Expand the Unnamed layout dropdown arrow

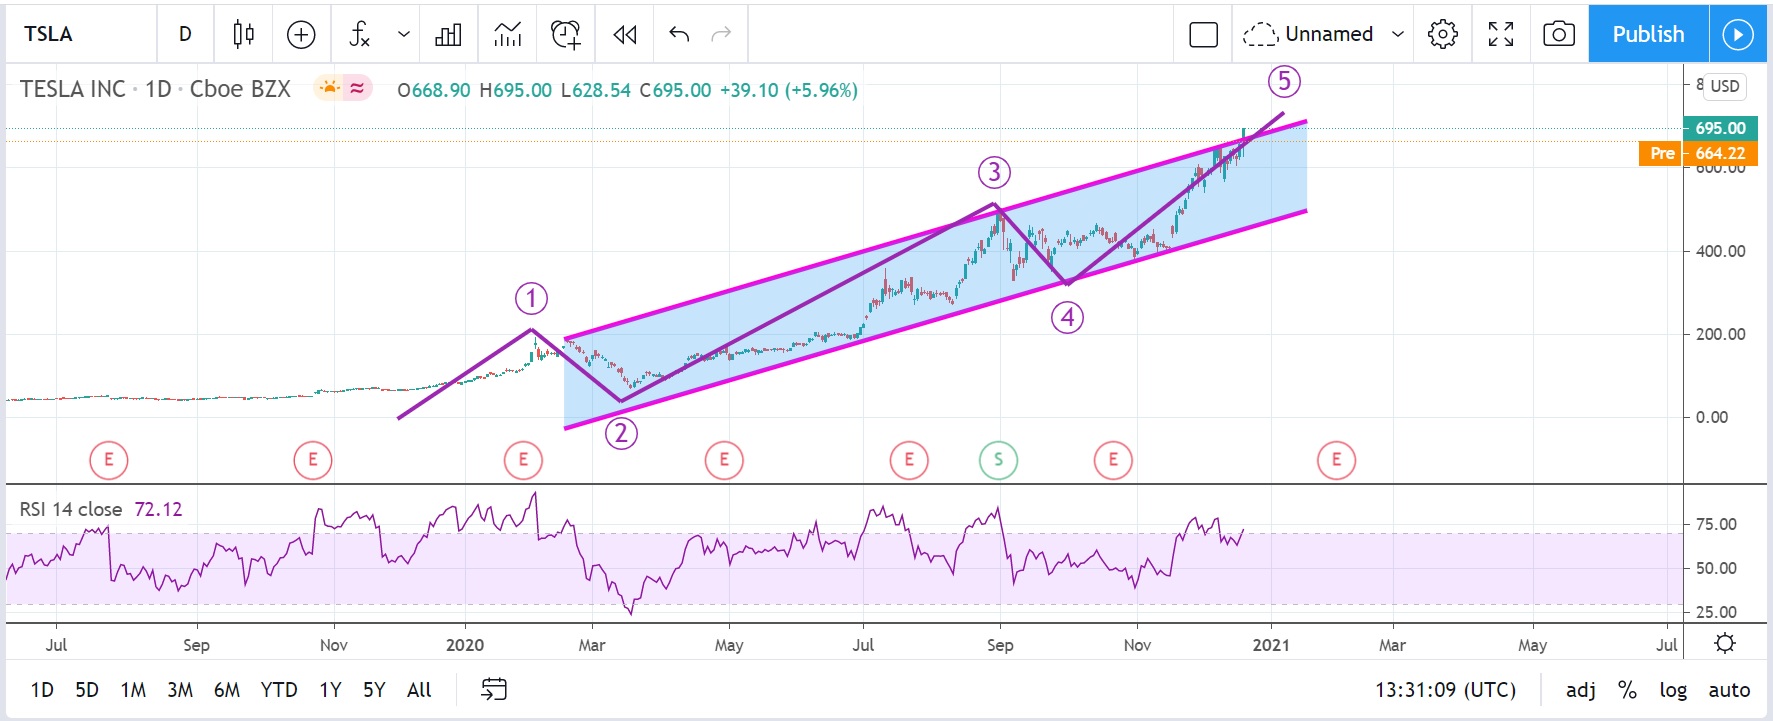click(1398, 34)
